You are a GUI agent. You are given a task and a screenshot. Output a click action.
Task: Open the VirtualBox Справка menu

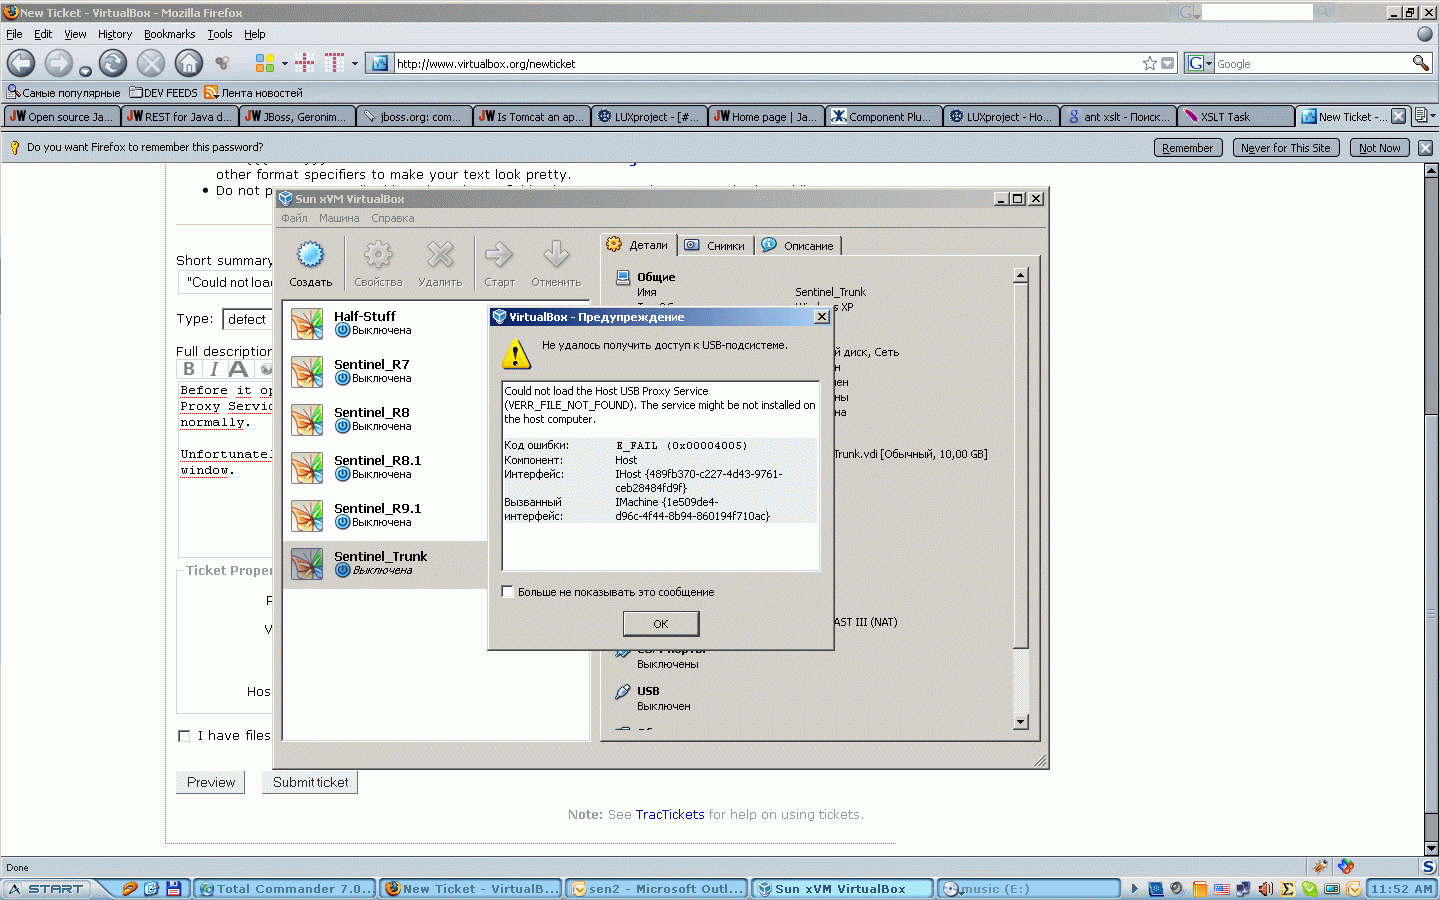pyautogui.click(x=392, y=218)
